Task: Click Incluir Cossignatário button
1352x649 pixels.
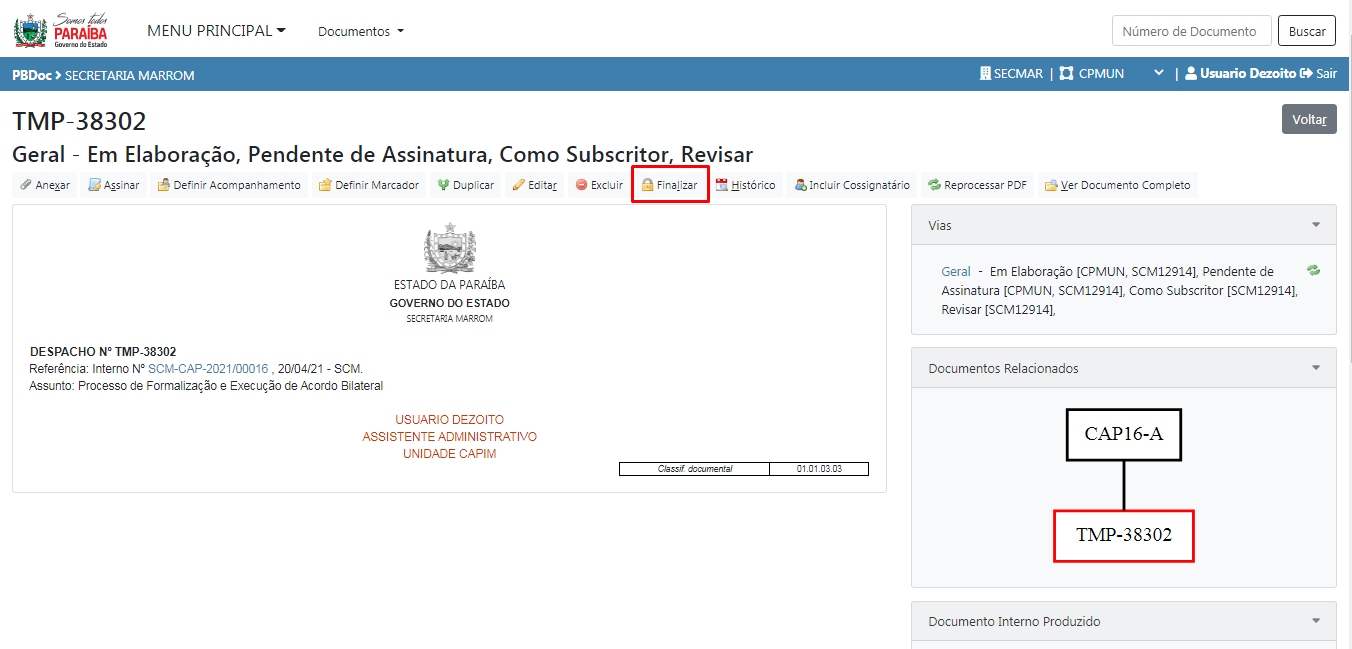Action: click(x=851, y=185)
